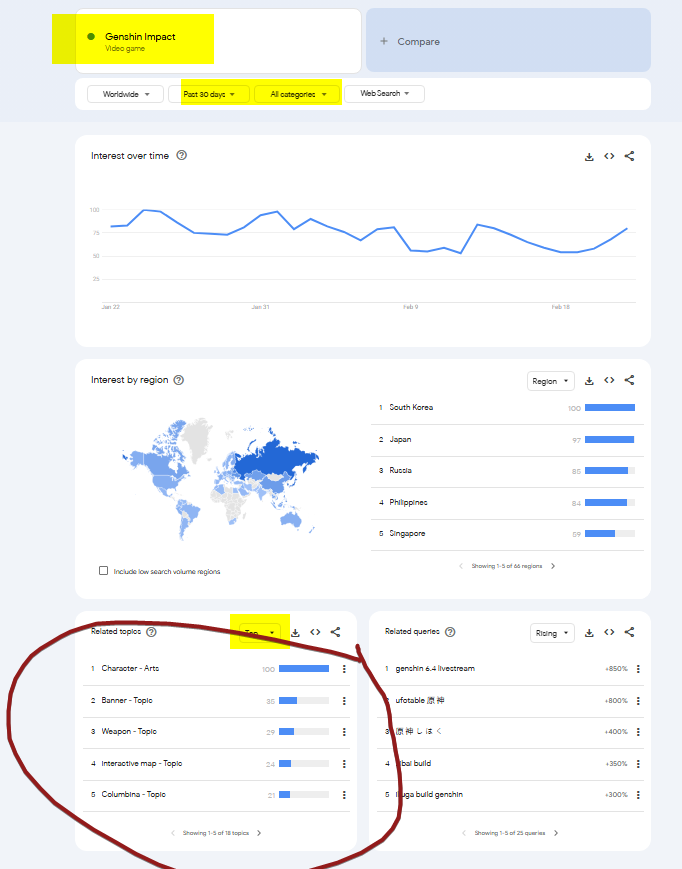Share the Interest over time chart
The image size is (682, 869).
[629, 156]
